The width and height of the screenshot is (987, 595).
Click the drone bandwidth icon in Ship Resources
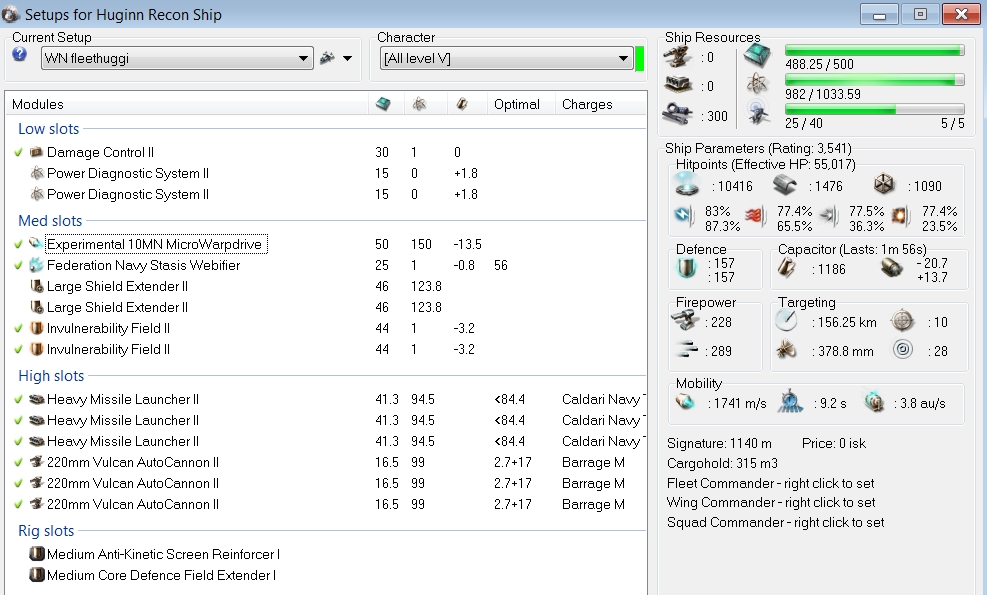[757, 111]
